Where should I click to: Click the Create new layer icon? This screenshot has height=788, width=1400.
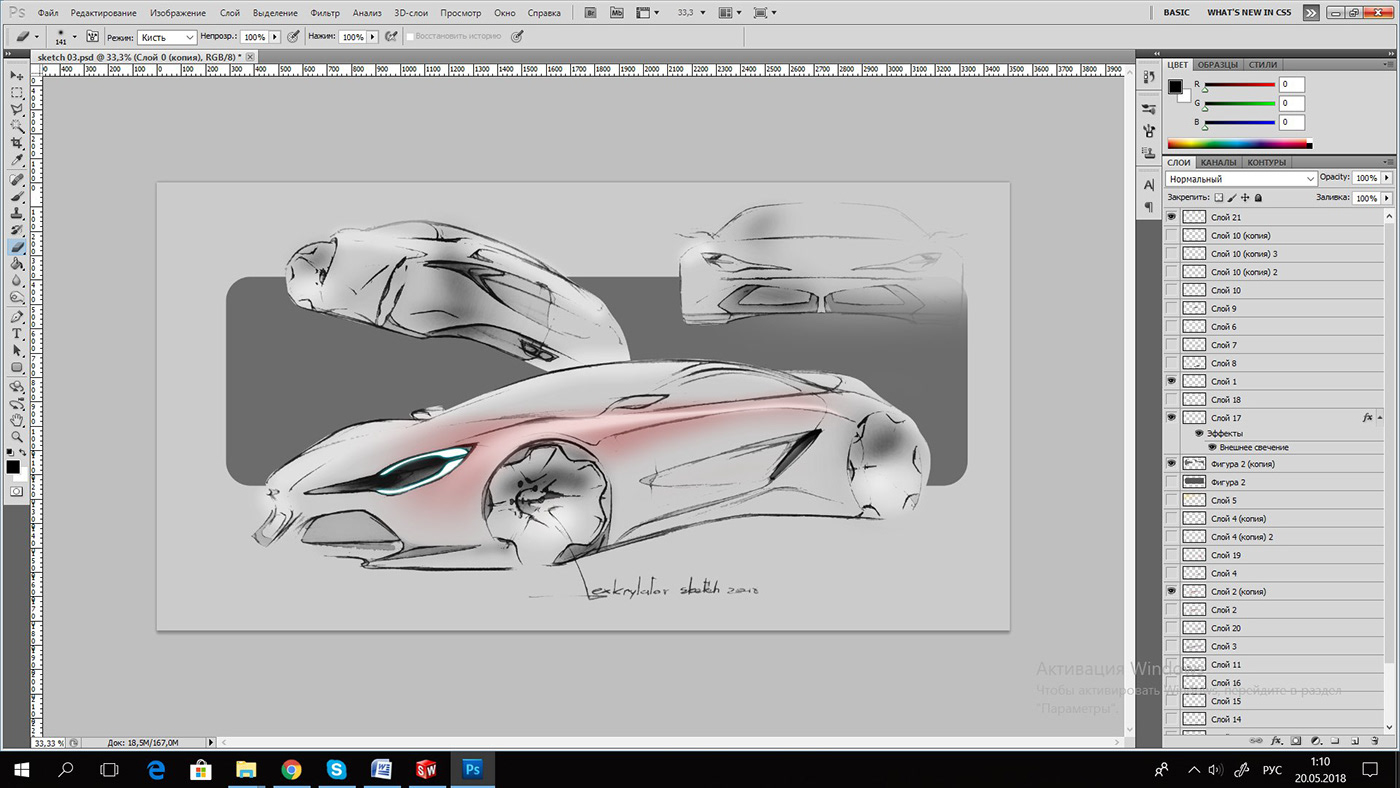click(1356, 741)
